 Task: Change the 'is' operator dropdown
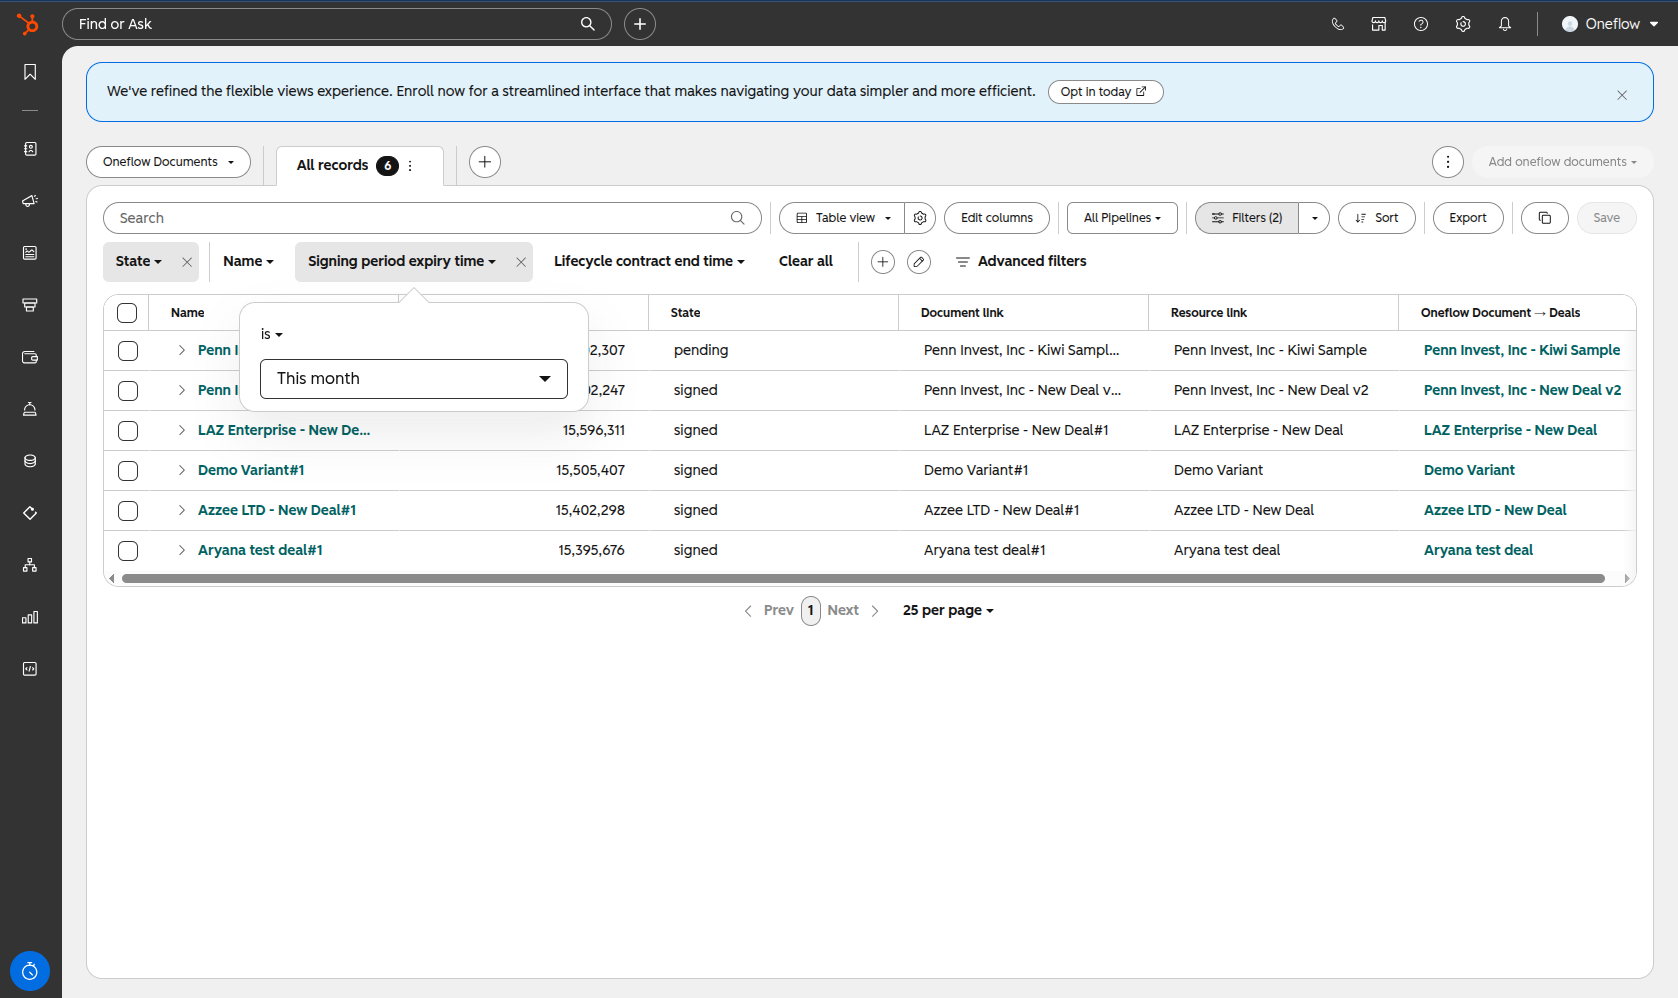[271, 334]
